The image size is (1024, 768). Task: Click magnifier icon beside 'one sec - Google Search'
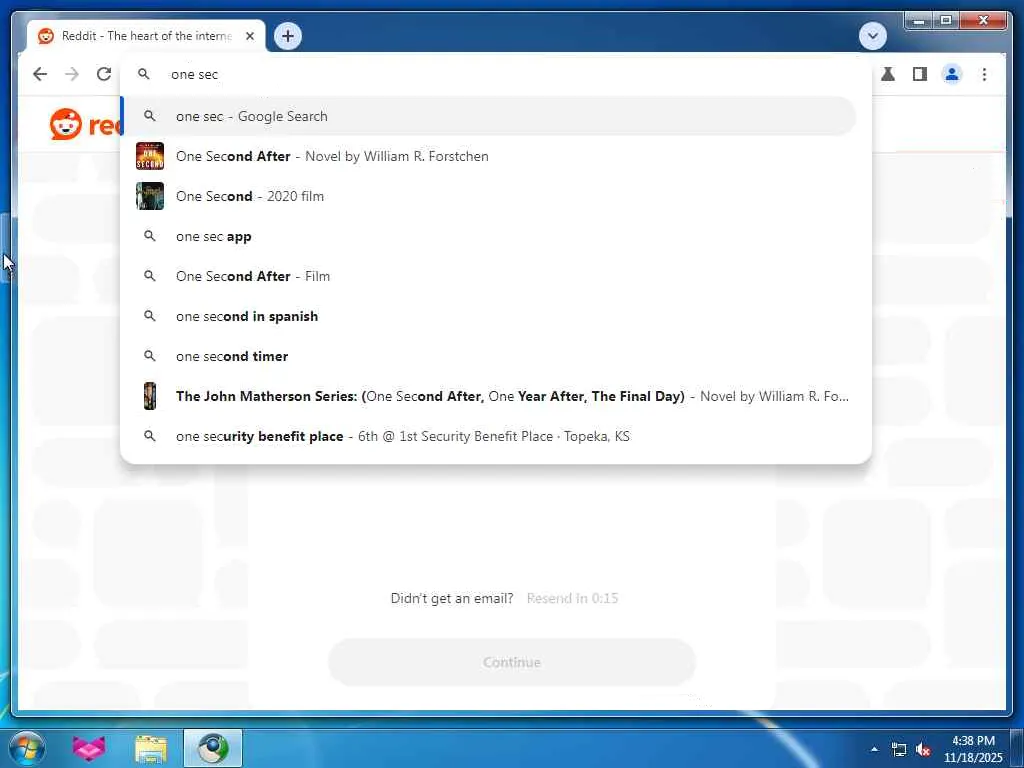click(150, 116)
